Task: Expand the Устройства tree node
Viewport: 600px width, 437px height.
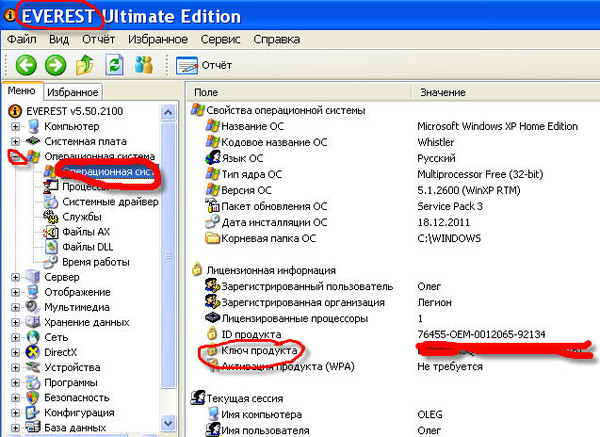Action: click(x=15, y=367)
